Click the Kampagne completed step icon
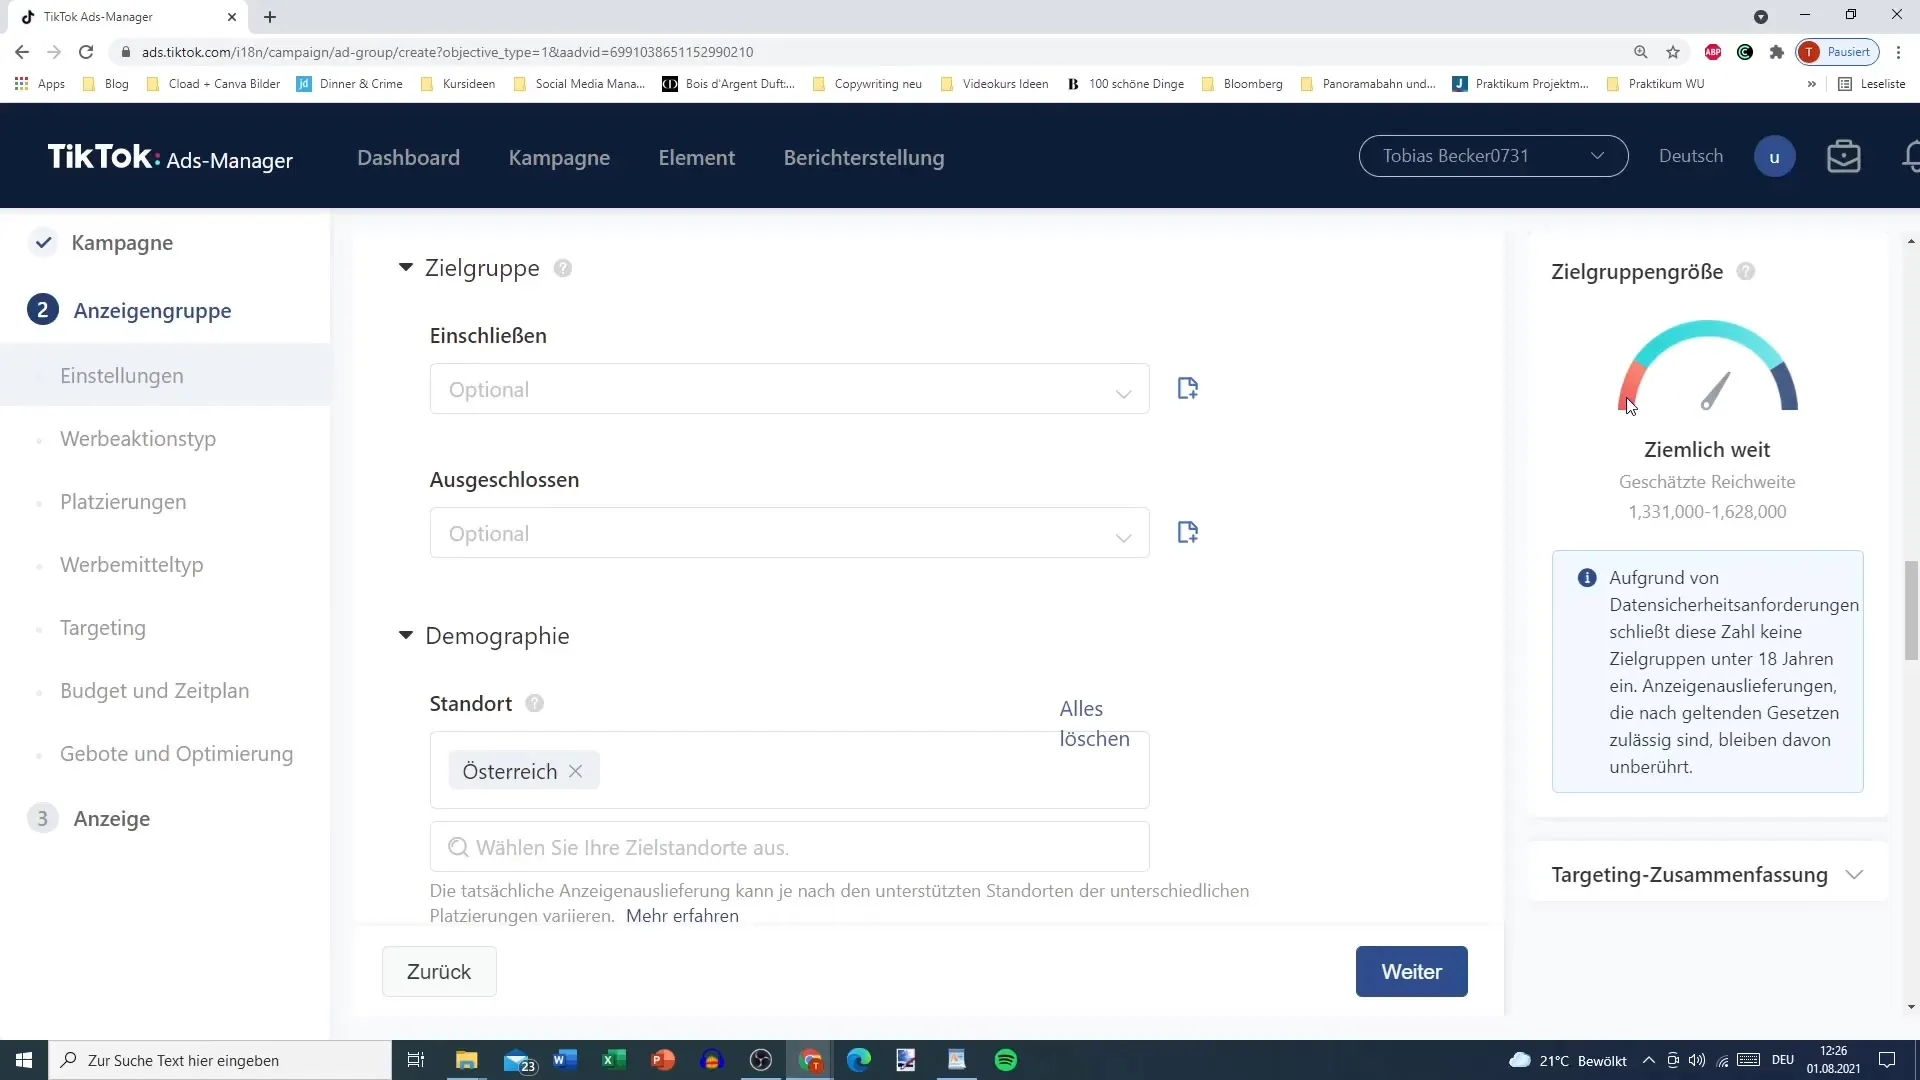 click(42, 243)
